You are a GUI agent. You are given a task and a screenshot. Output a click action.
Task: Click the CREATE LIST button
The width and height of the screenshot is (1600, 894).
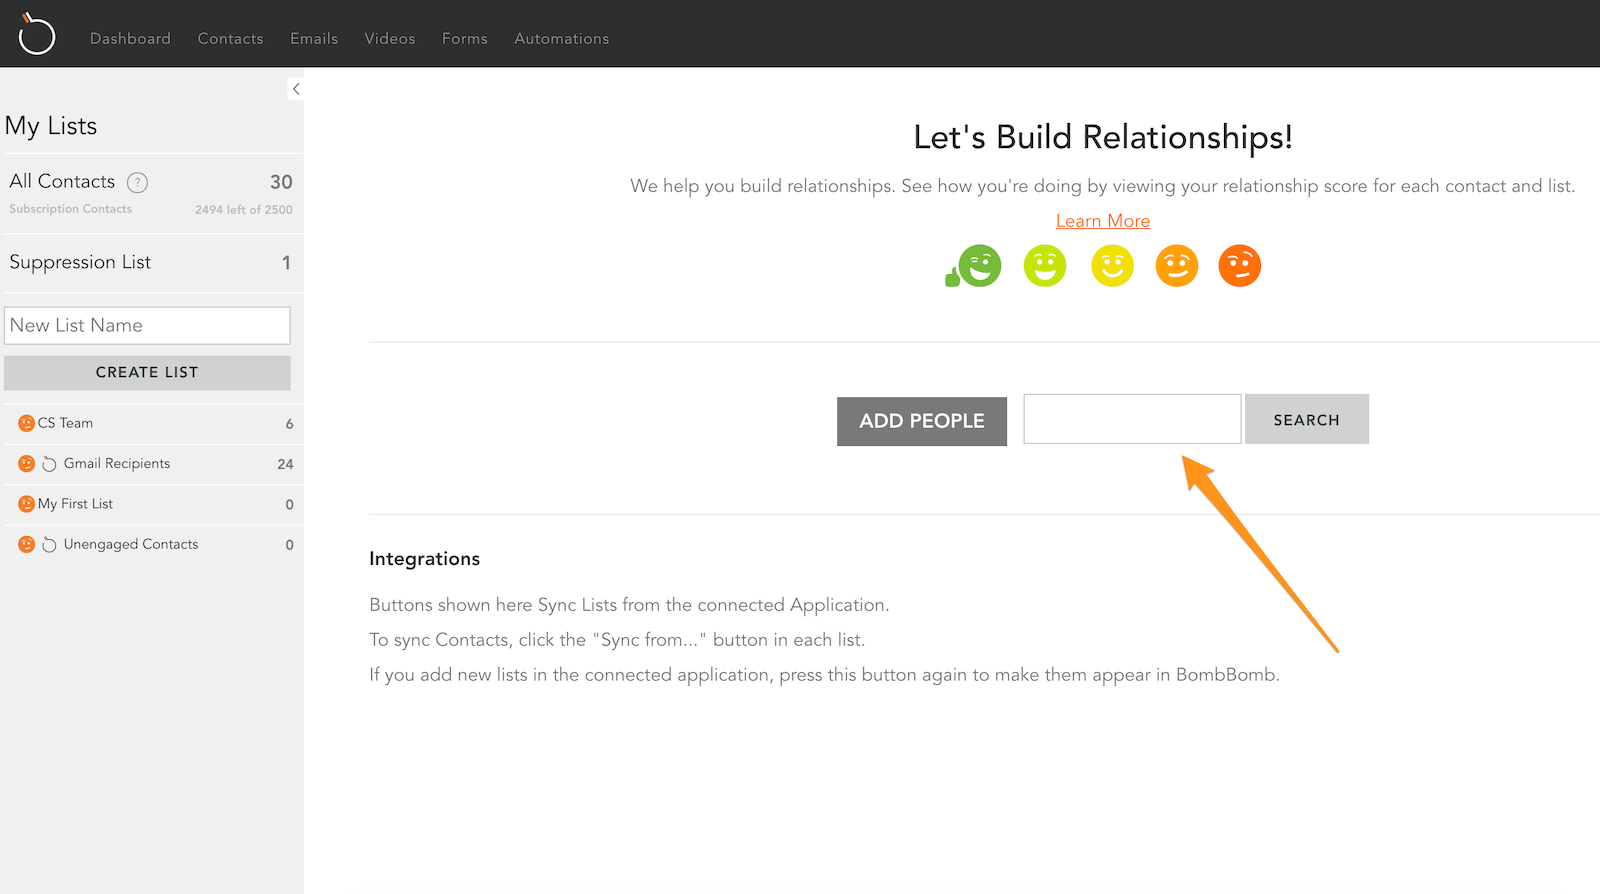[147, 373]
